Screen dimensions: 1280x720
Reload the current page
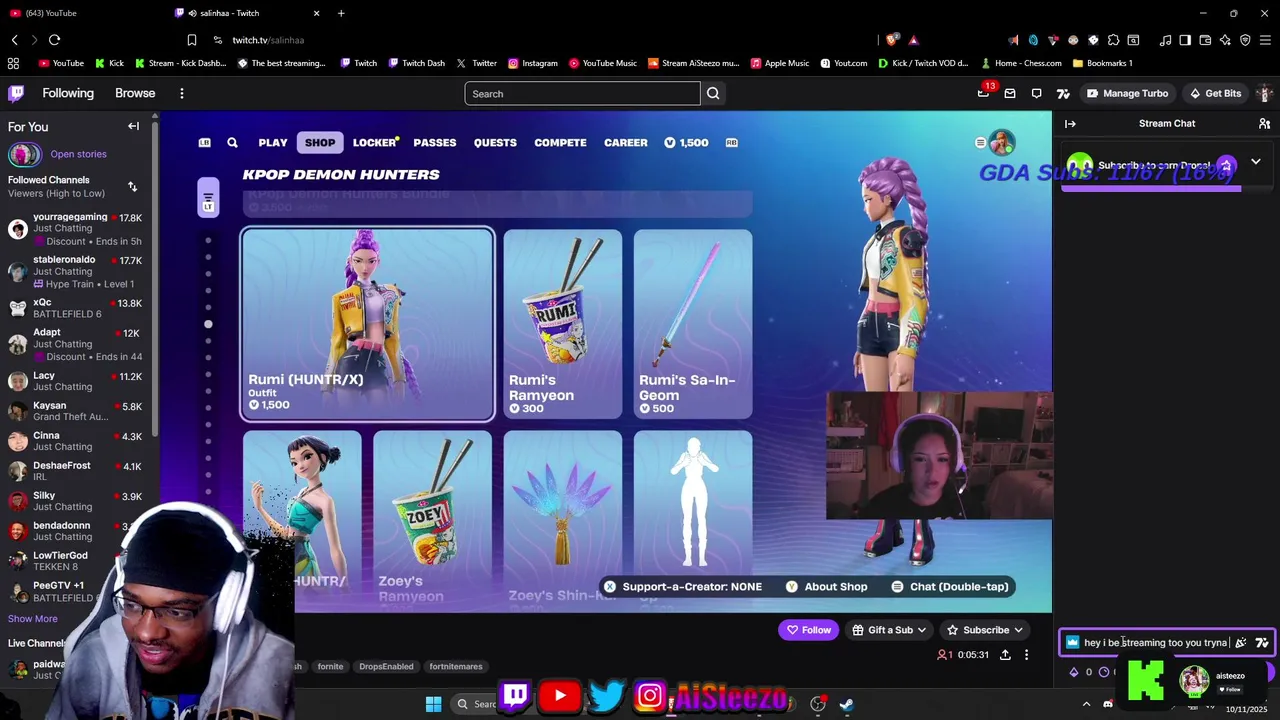pos(54,40)
